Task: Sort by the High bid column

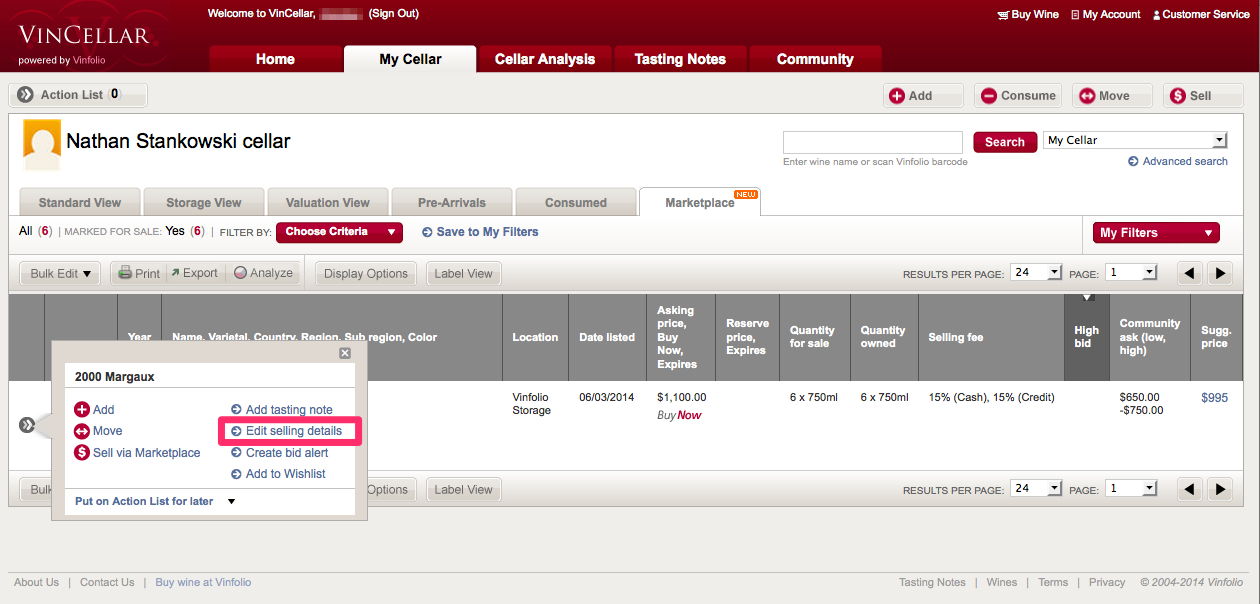Action: (x=1087, y=337)
